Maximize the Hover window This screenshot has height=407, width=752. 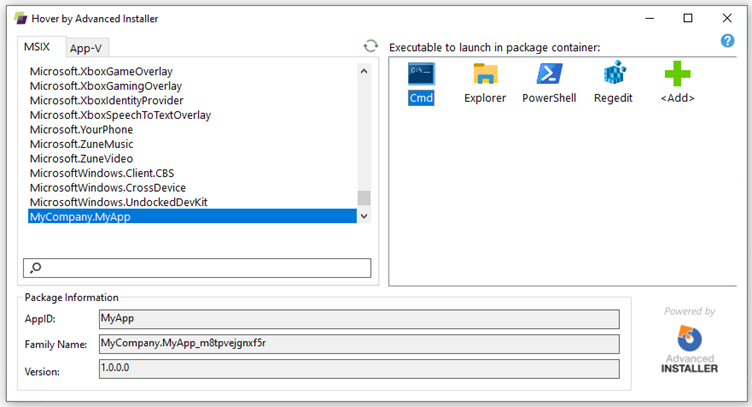coord(688,18)
